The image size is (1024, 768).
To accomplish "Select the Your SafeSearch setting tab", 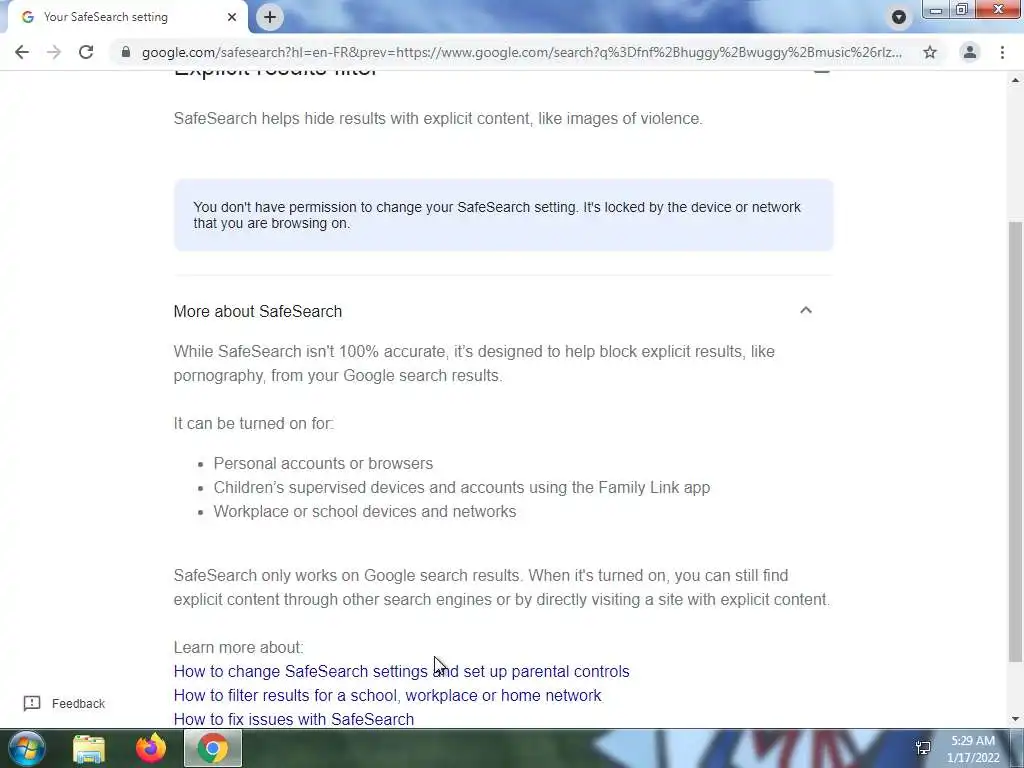I will click(x=127, y=17).
